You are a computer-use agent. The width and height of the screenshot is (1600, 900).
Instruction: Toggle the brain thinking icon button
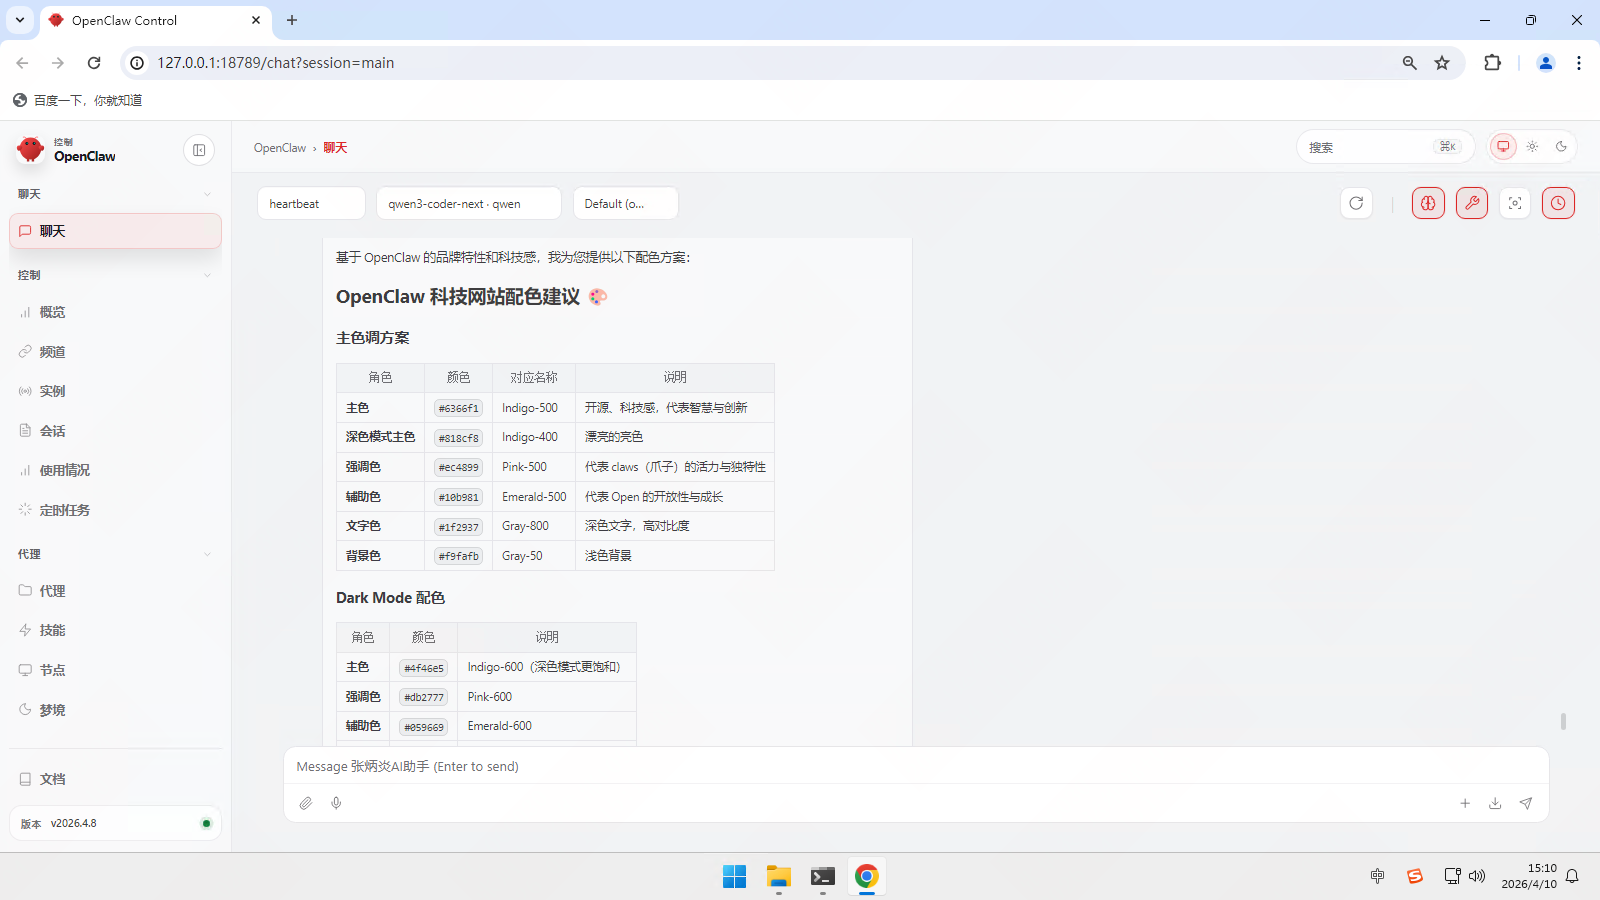(x=1428, y=203)
